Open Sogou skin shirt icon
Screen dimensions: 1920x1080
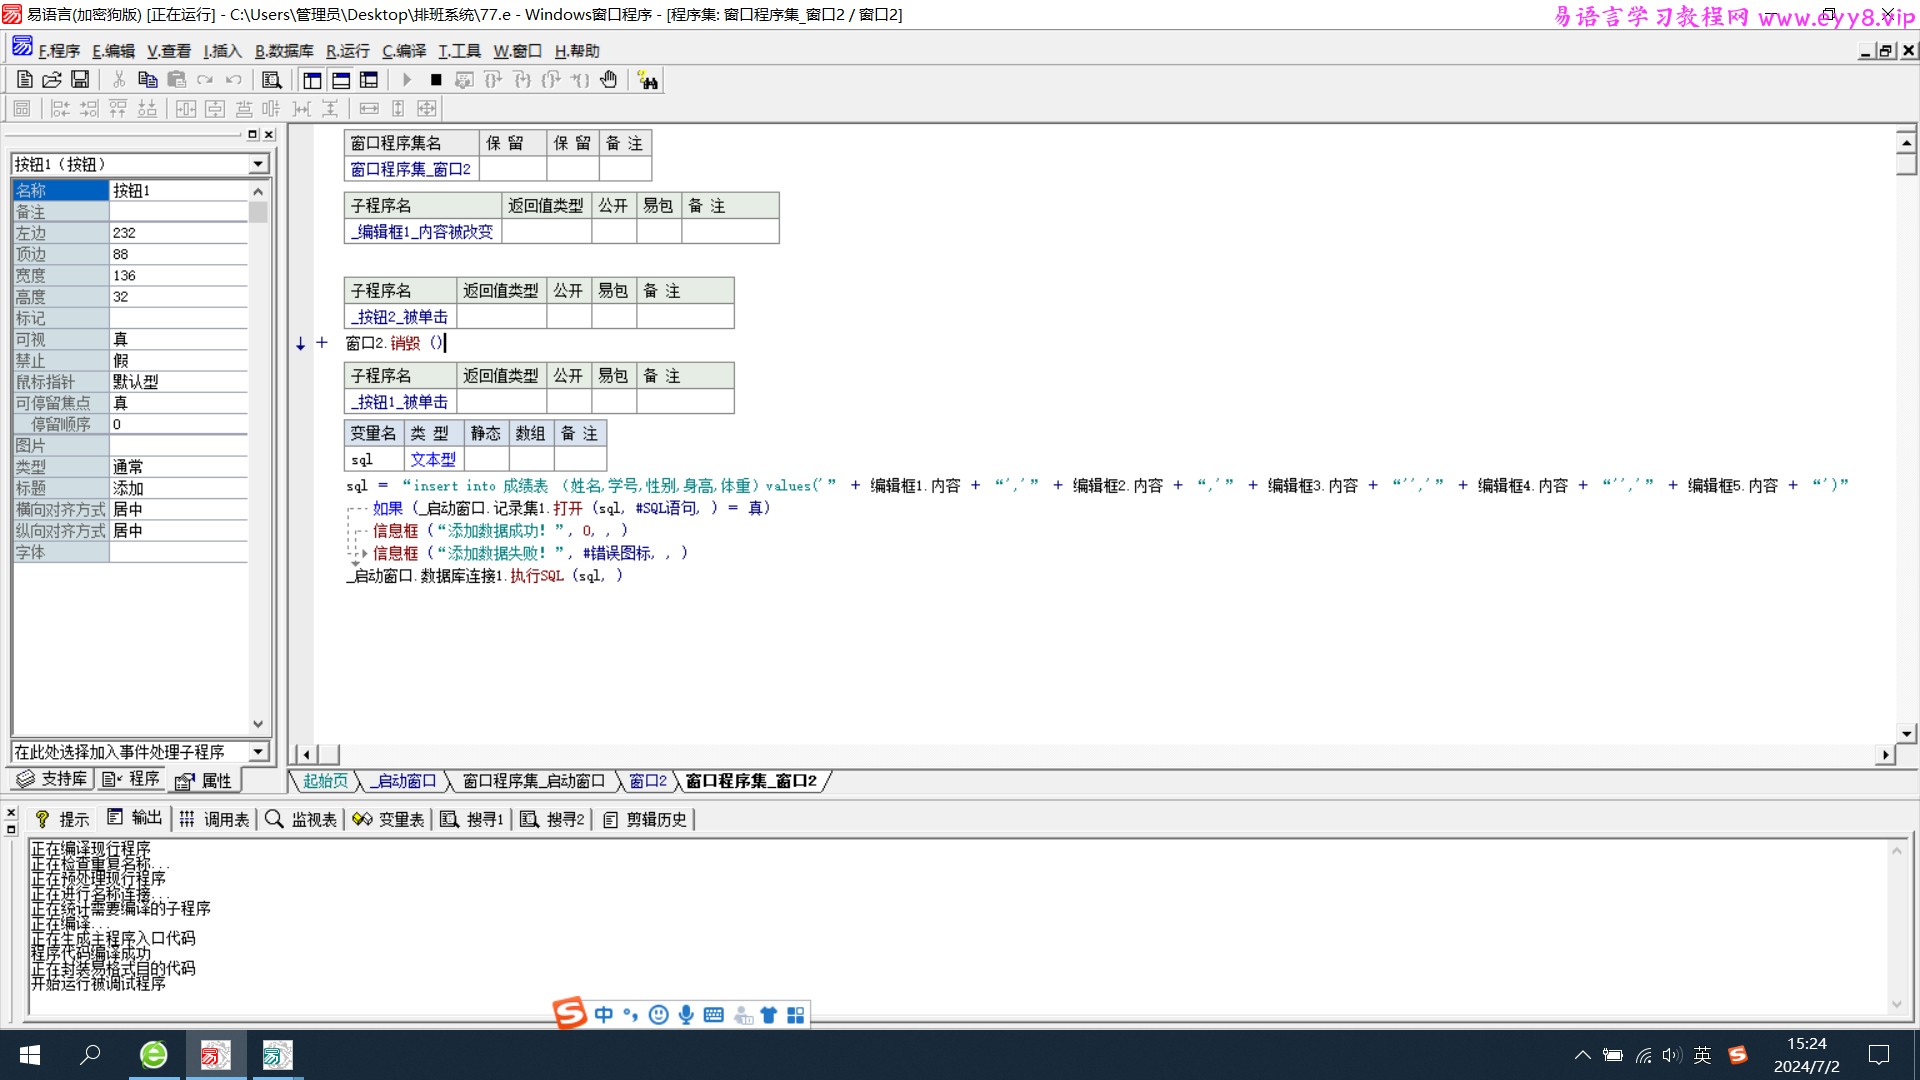[x=768, y=1015]
